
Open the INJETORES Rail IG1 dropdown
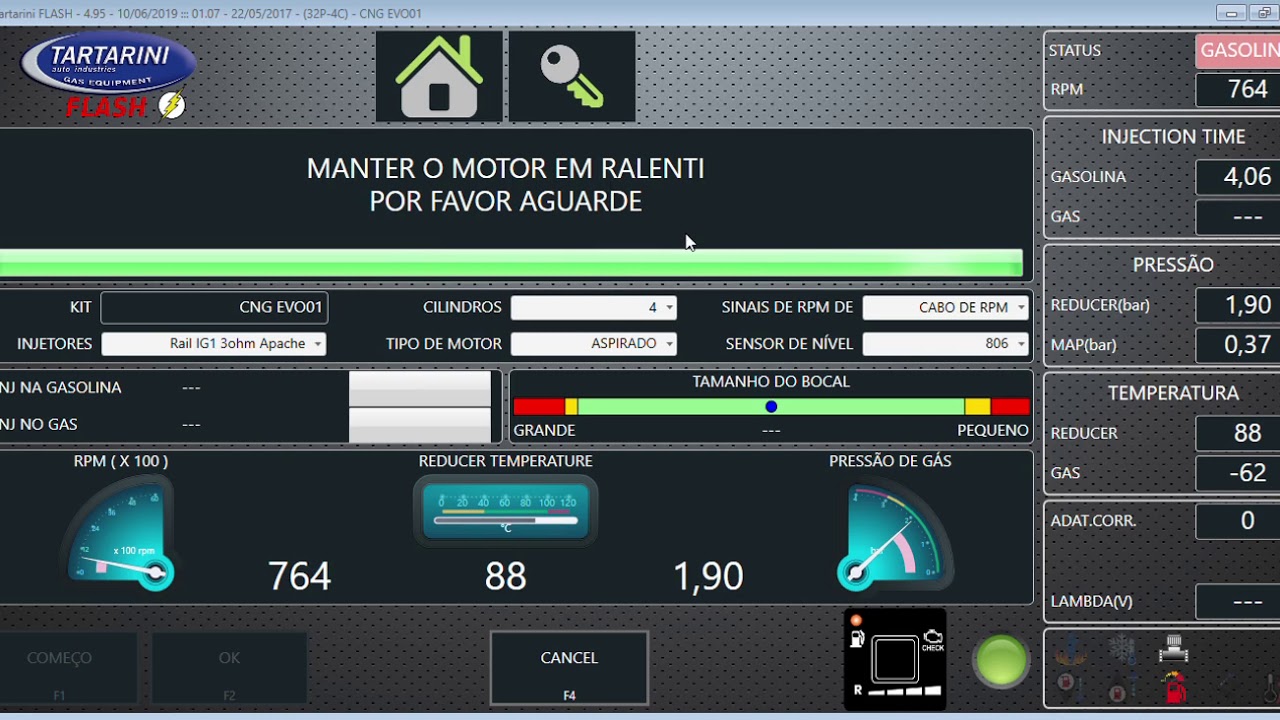point(214,344)
